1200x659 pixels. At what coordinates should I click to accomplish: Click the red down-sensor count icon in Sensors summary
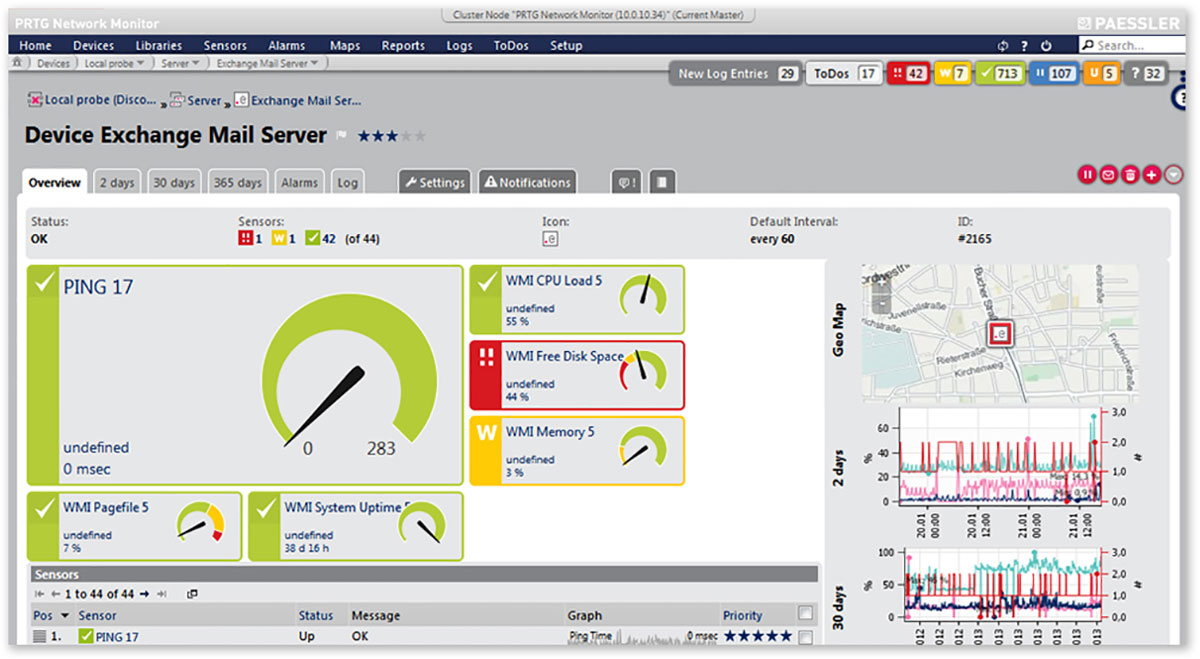[x=245, y=239]
